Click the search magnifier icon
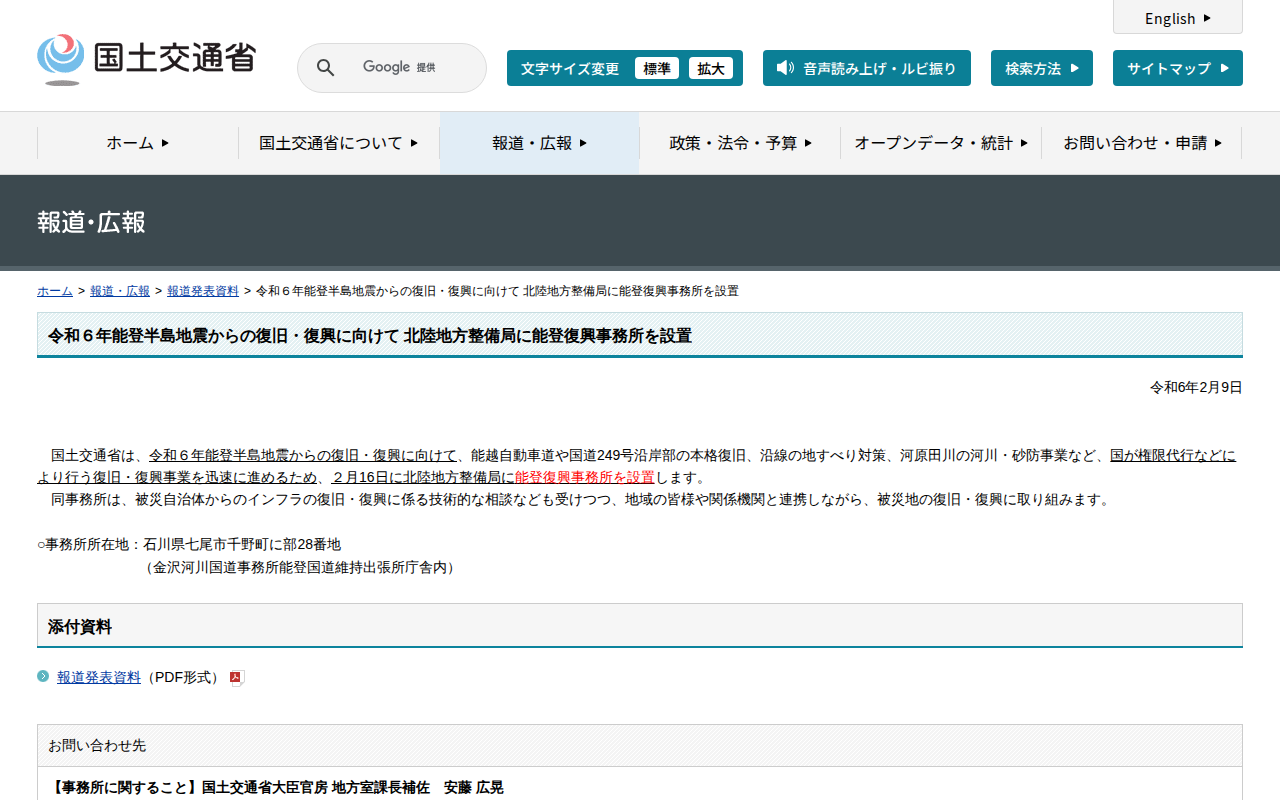Screen dimensions: 1280x800 point(325,68)
